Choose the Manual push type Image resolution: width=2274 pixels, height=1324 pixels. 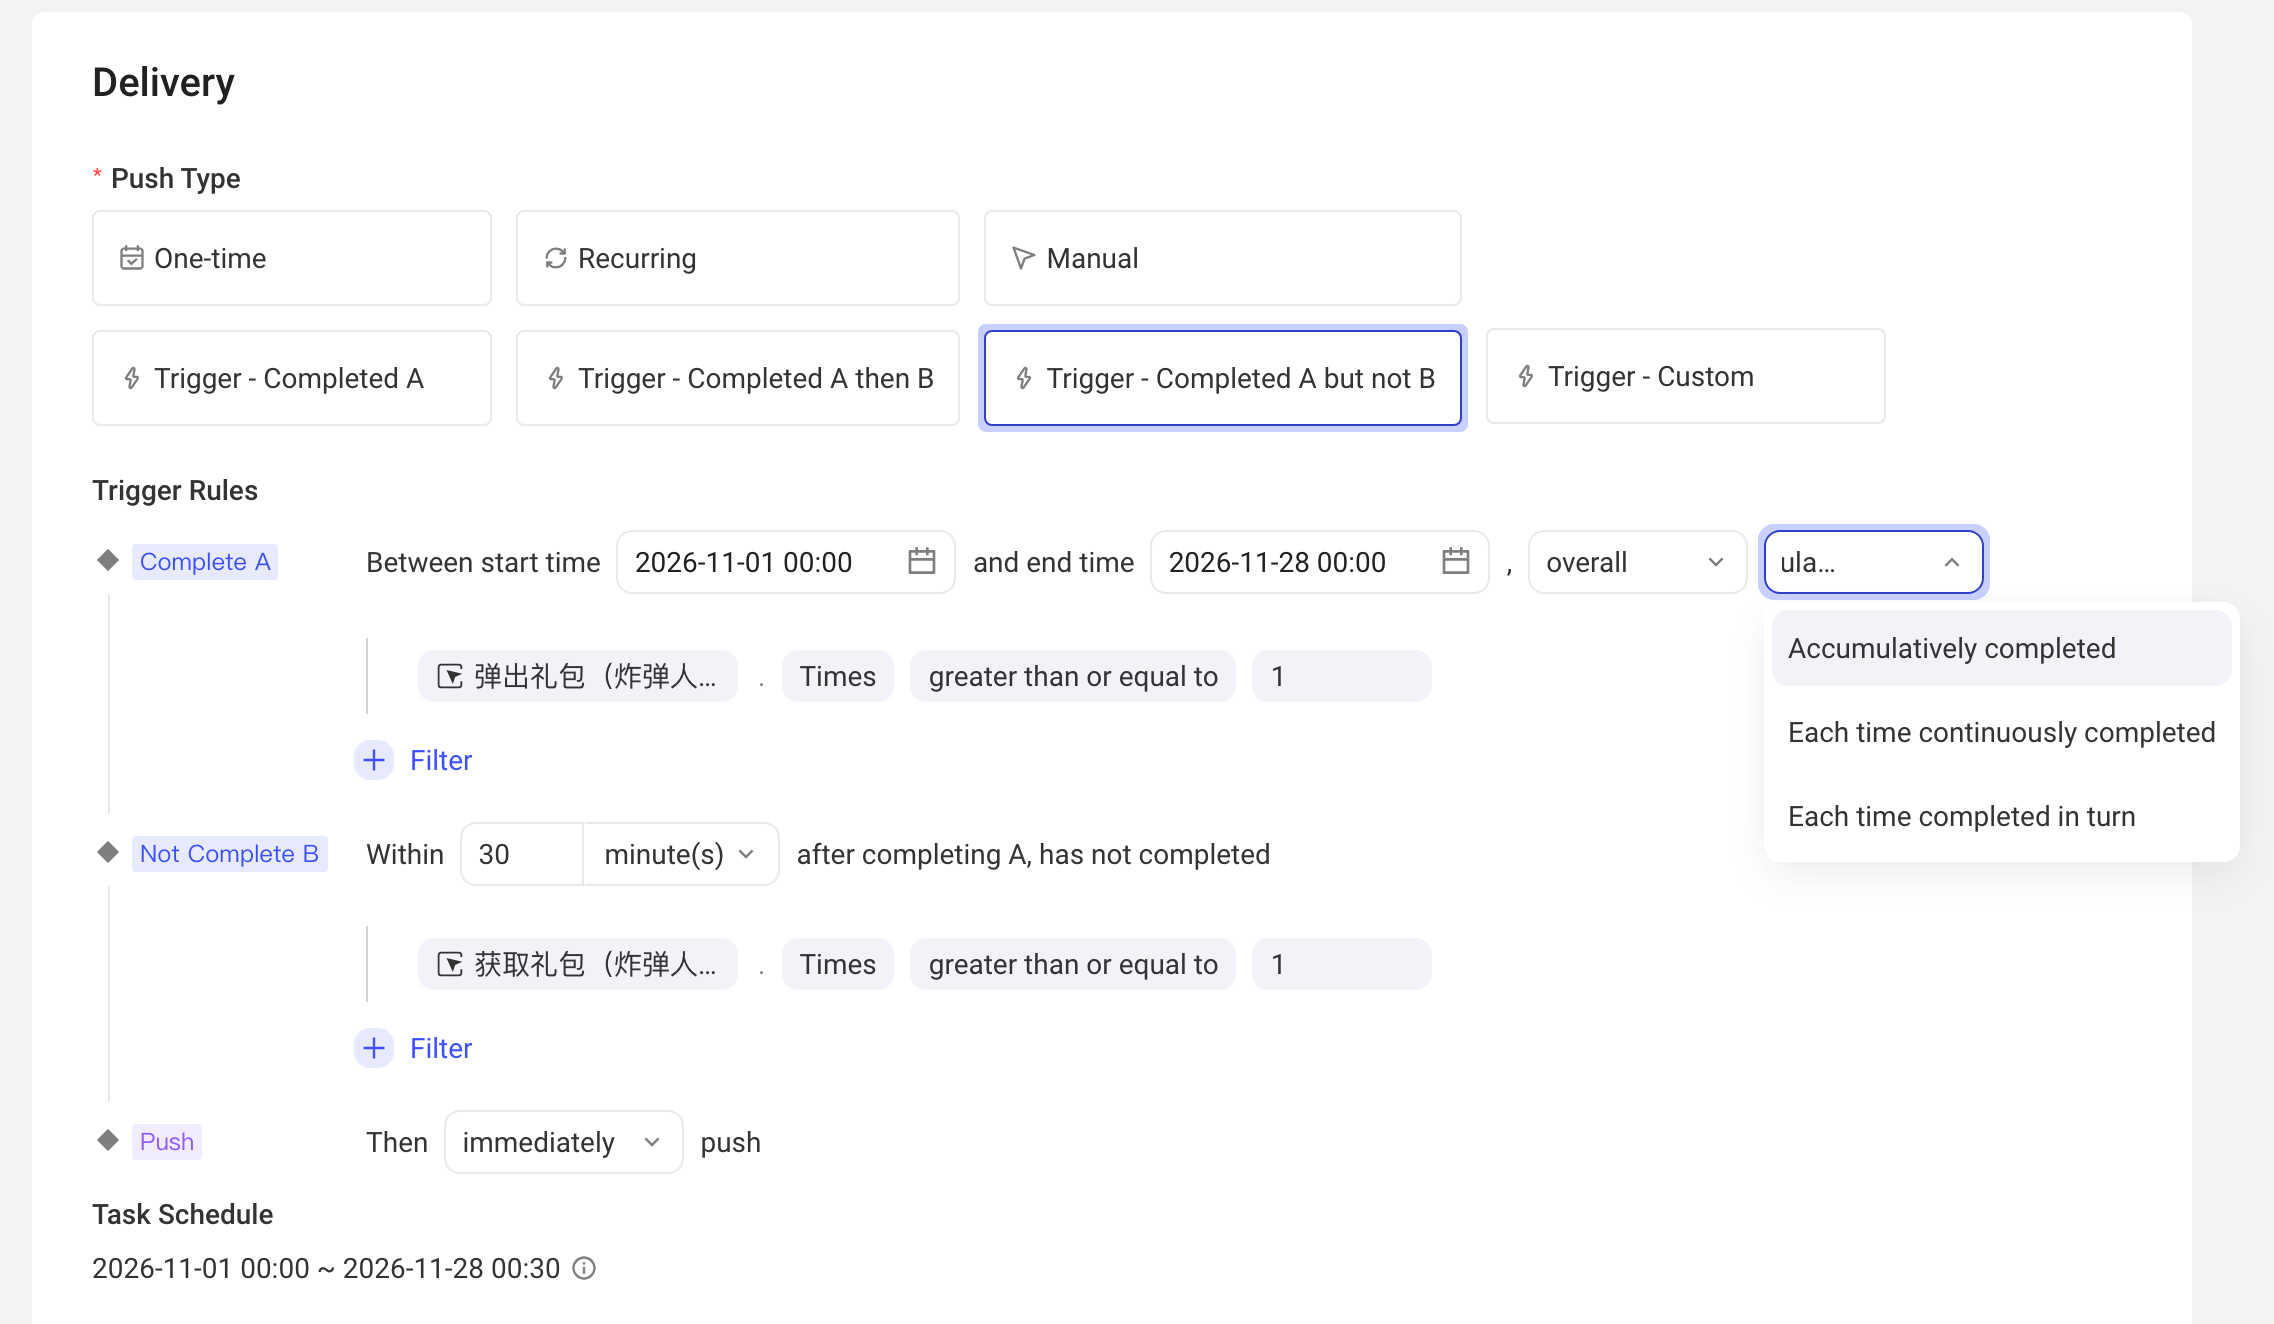(x=1222, y=258)
